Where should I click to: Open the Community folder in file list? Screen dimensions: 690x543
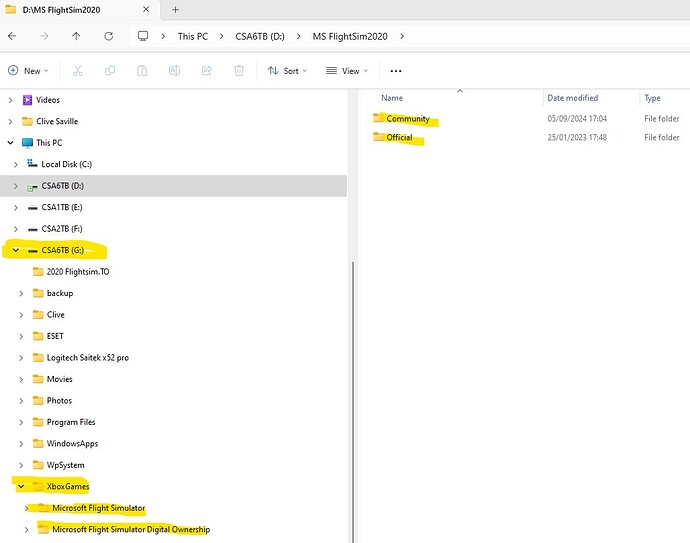(x=407, y=119)
